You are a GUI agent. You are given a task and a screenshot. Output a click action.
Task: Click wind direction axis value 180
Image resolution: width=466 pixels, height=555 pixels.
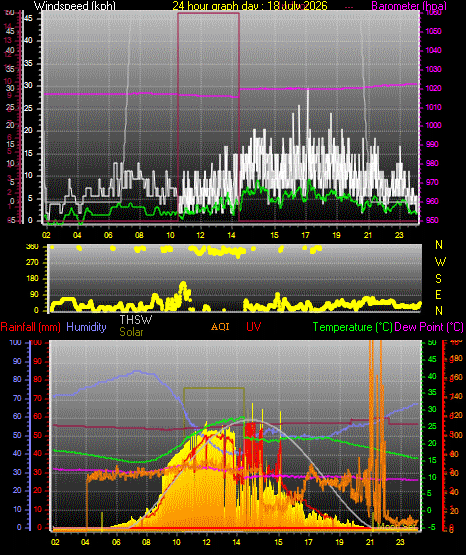(32, 279)
